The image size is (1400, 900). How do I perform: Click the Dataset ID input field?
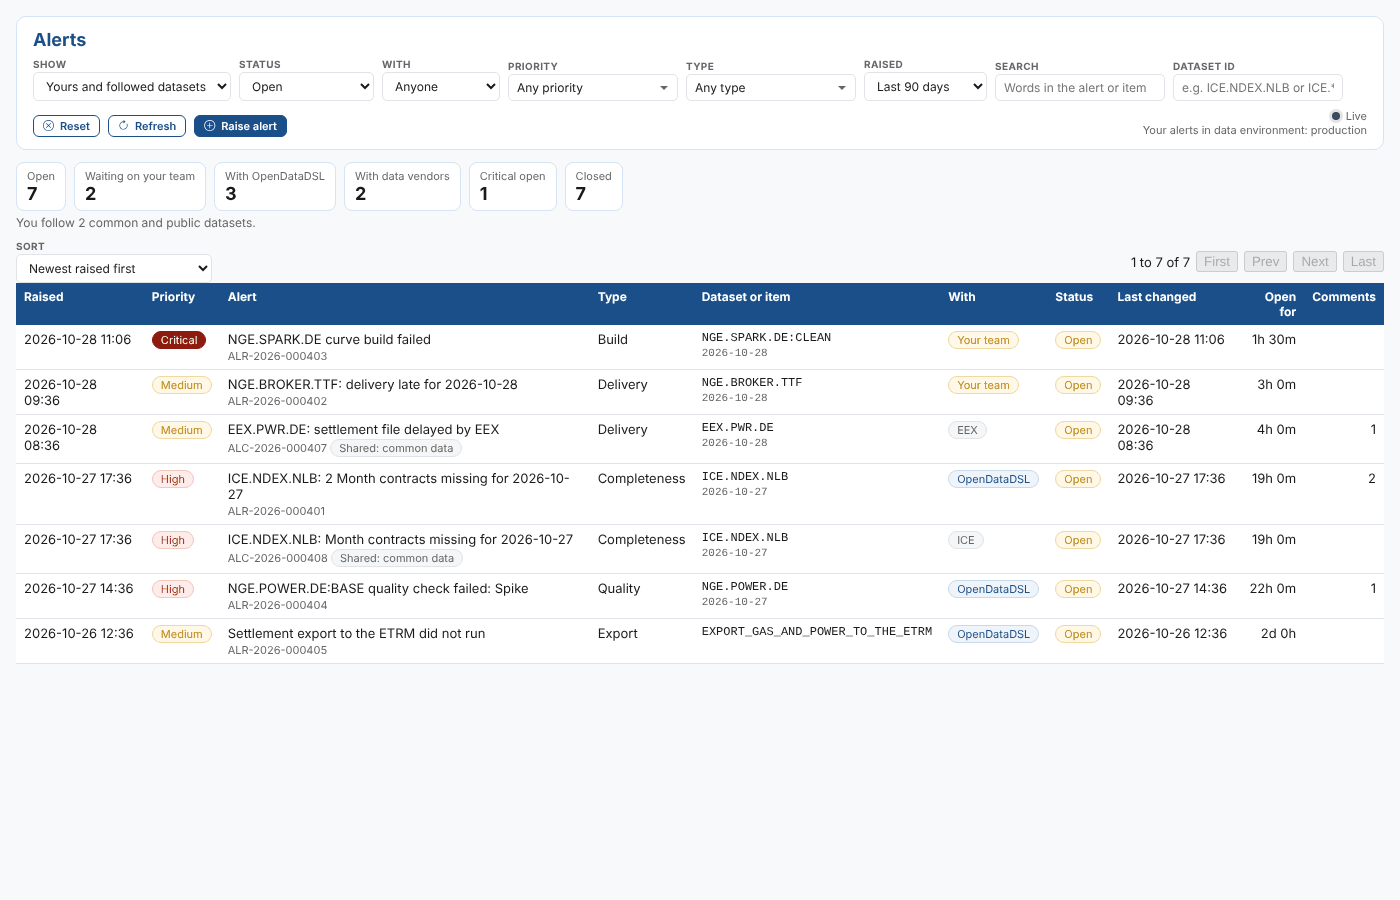[x=1258, y=88]
